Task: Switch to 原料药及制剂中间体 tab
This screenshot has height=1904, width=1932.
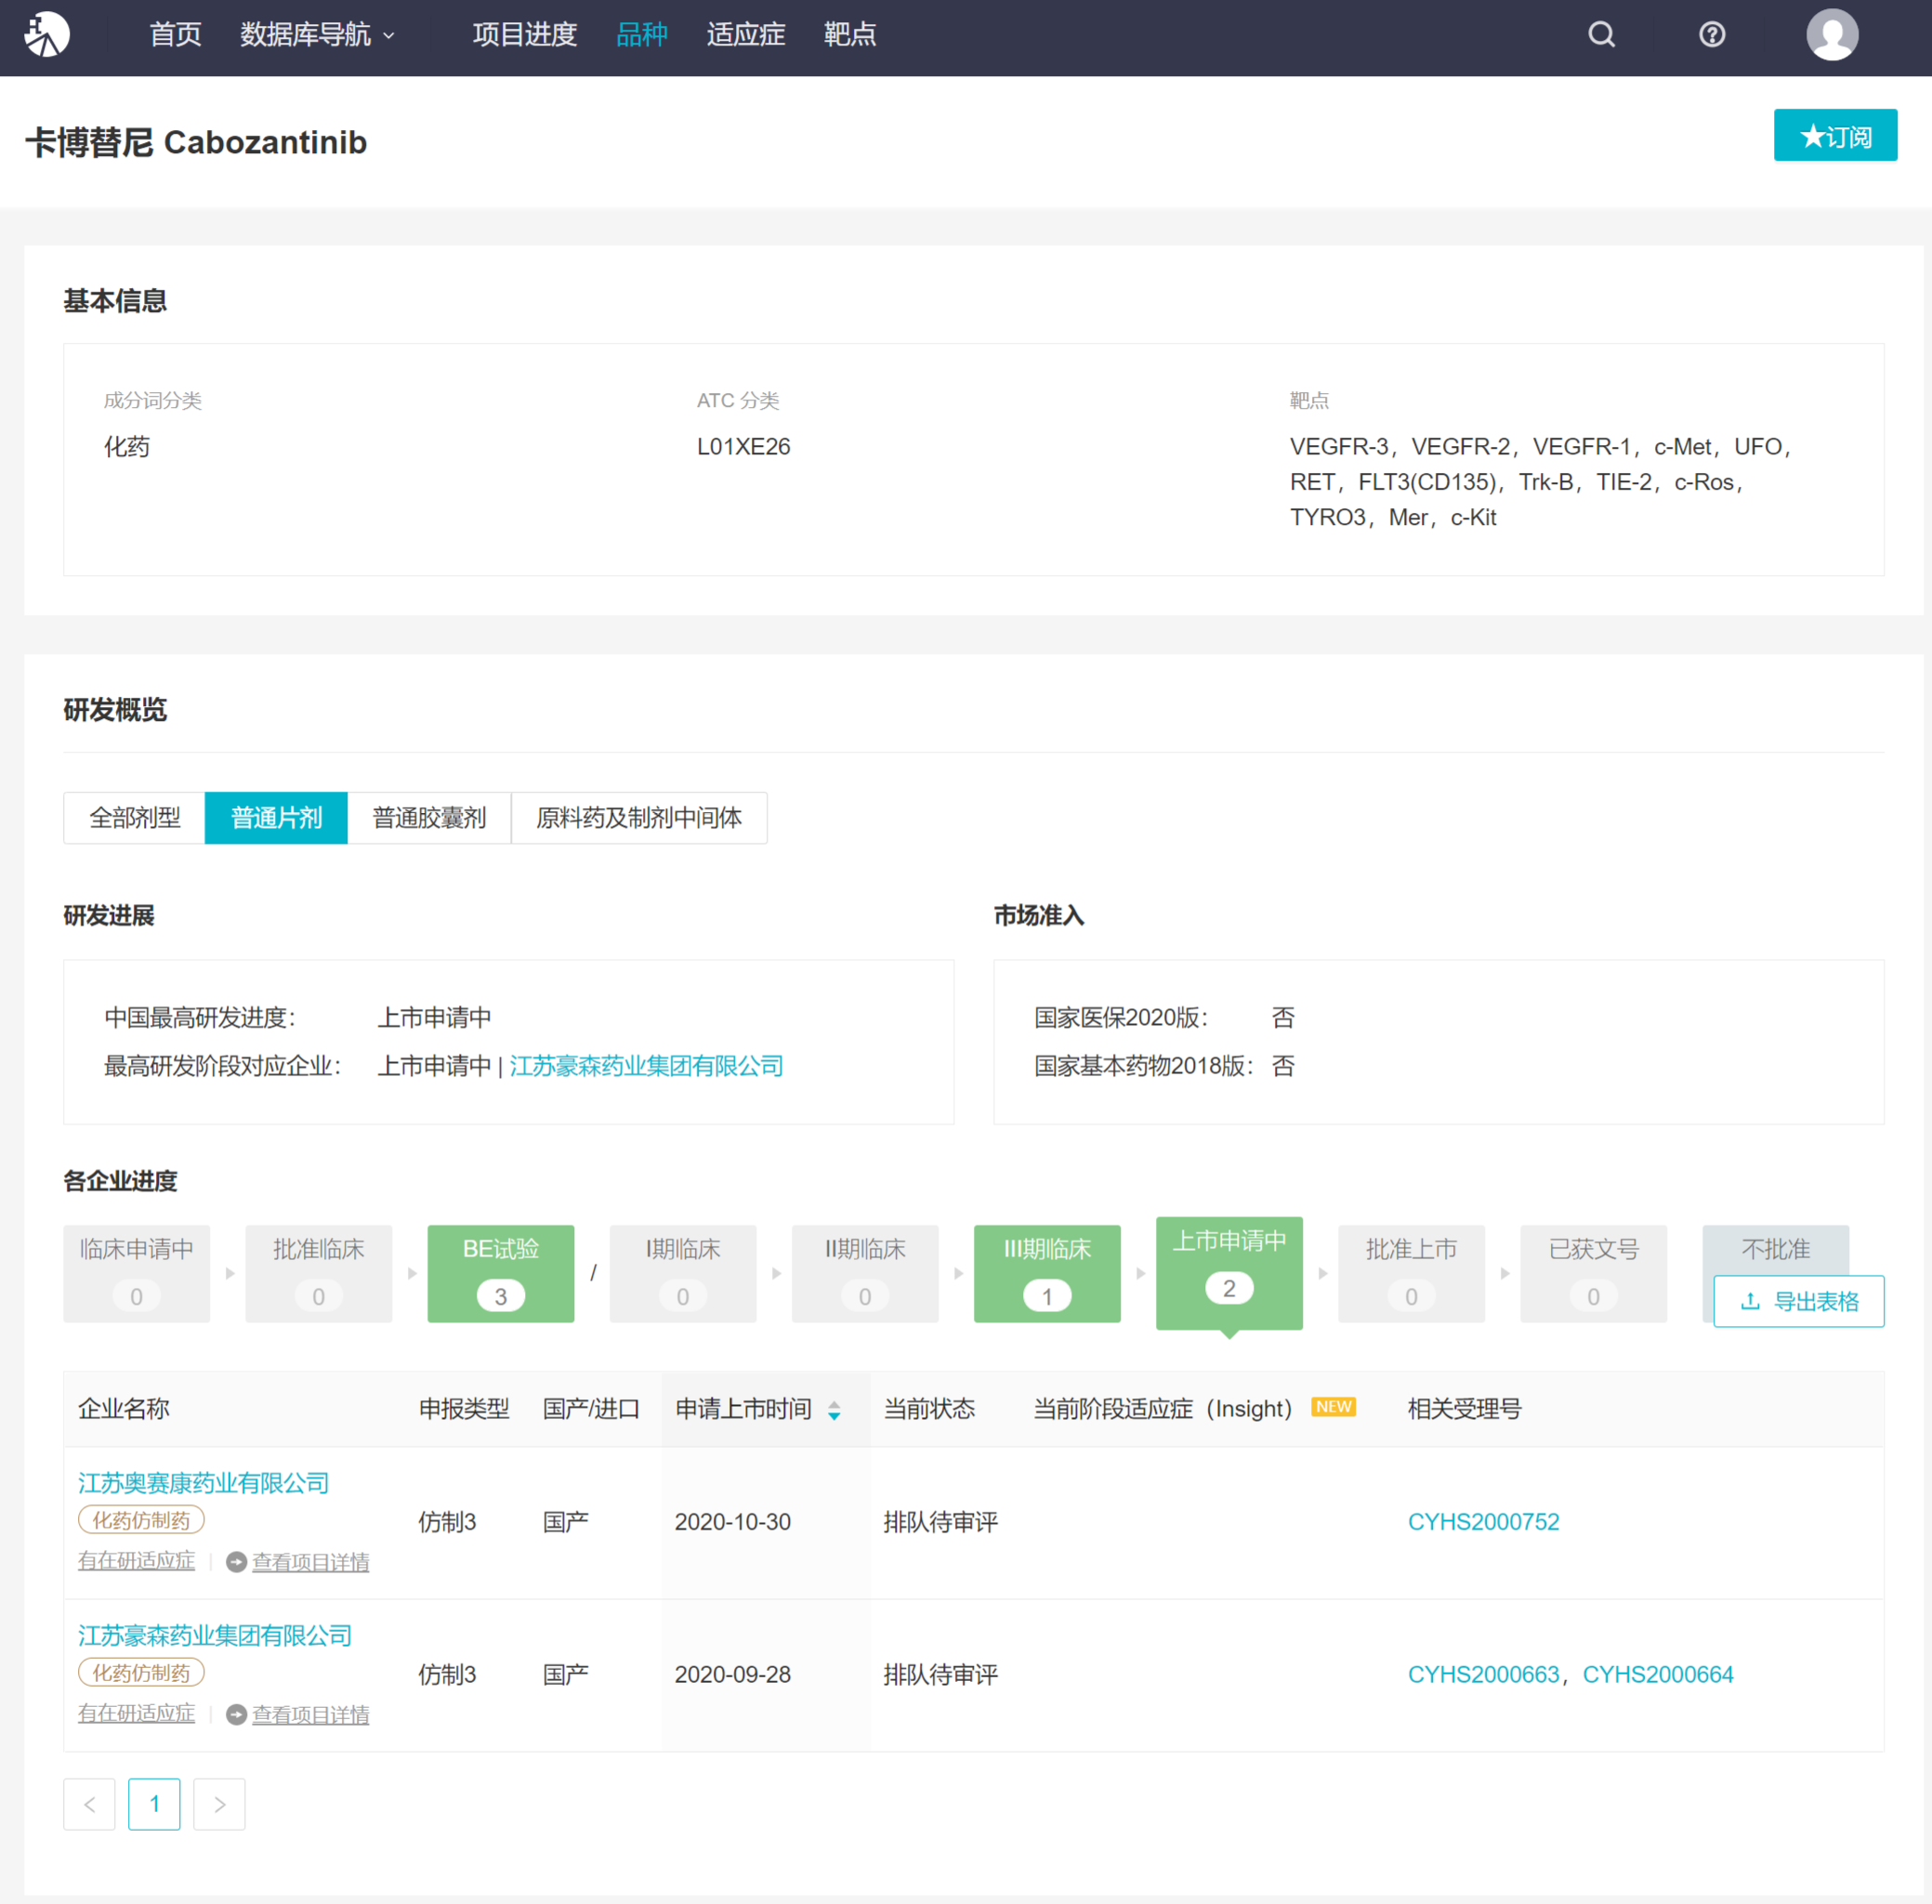Action: click(x=639, y=818)
